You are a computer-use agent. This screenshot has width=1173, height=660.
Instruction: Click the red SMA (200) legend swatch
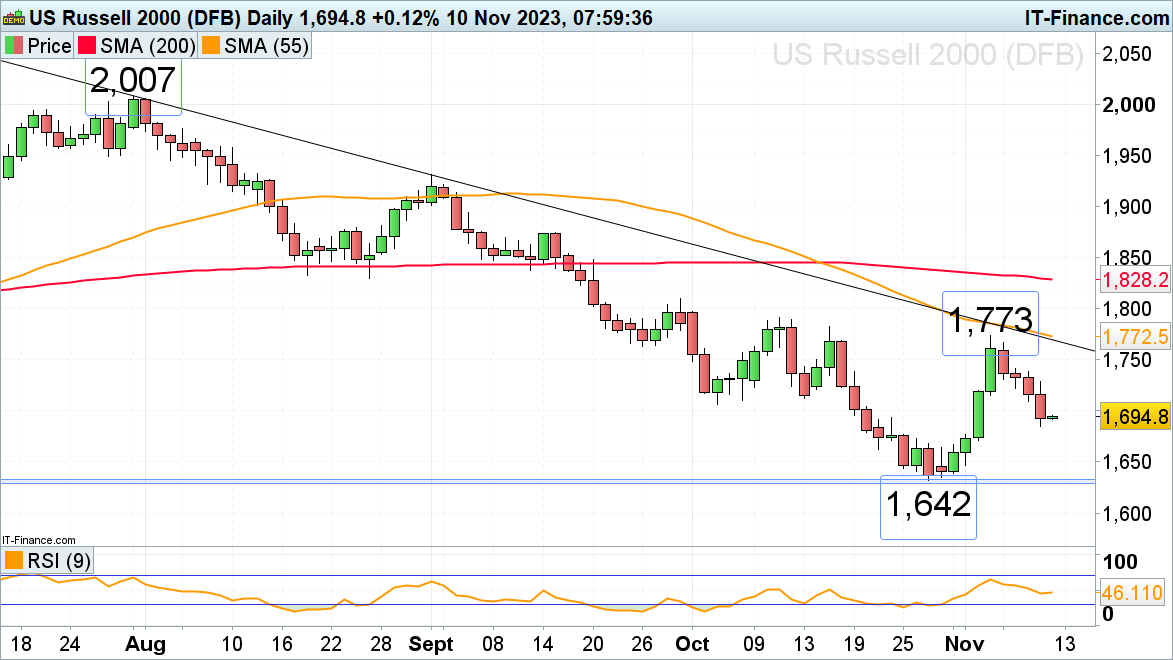coord(87,46)
